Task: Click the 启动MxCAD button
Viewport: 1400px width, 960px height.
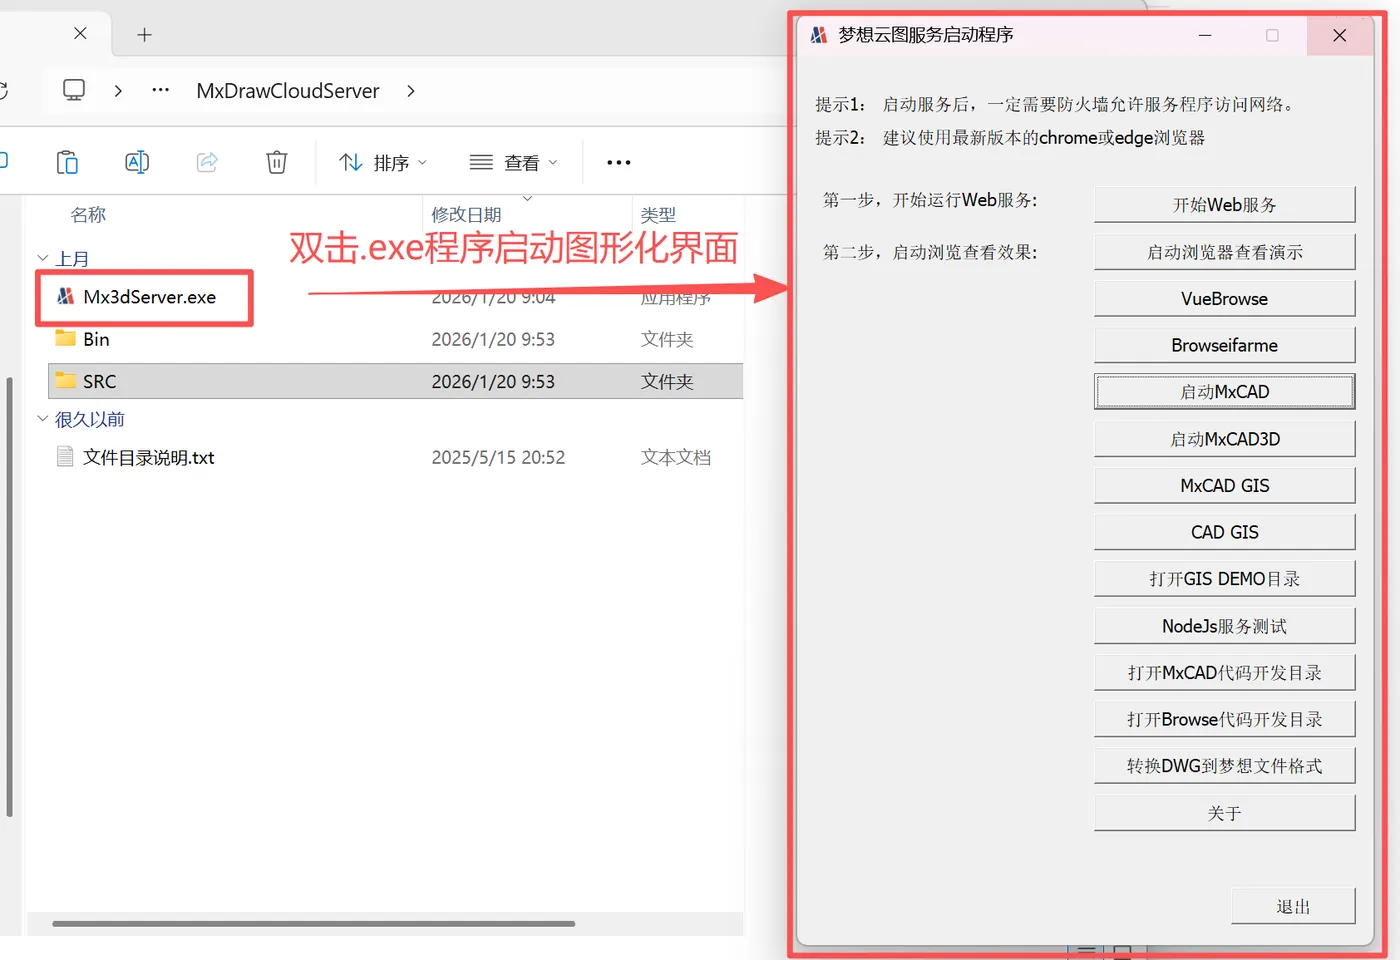Action: [1225, 392]
